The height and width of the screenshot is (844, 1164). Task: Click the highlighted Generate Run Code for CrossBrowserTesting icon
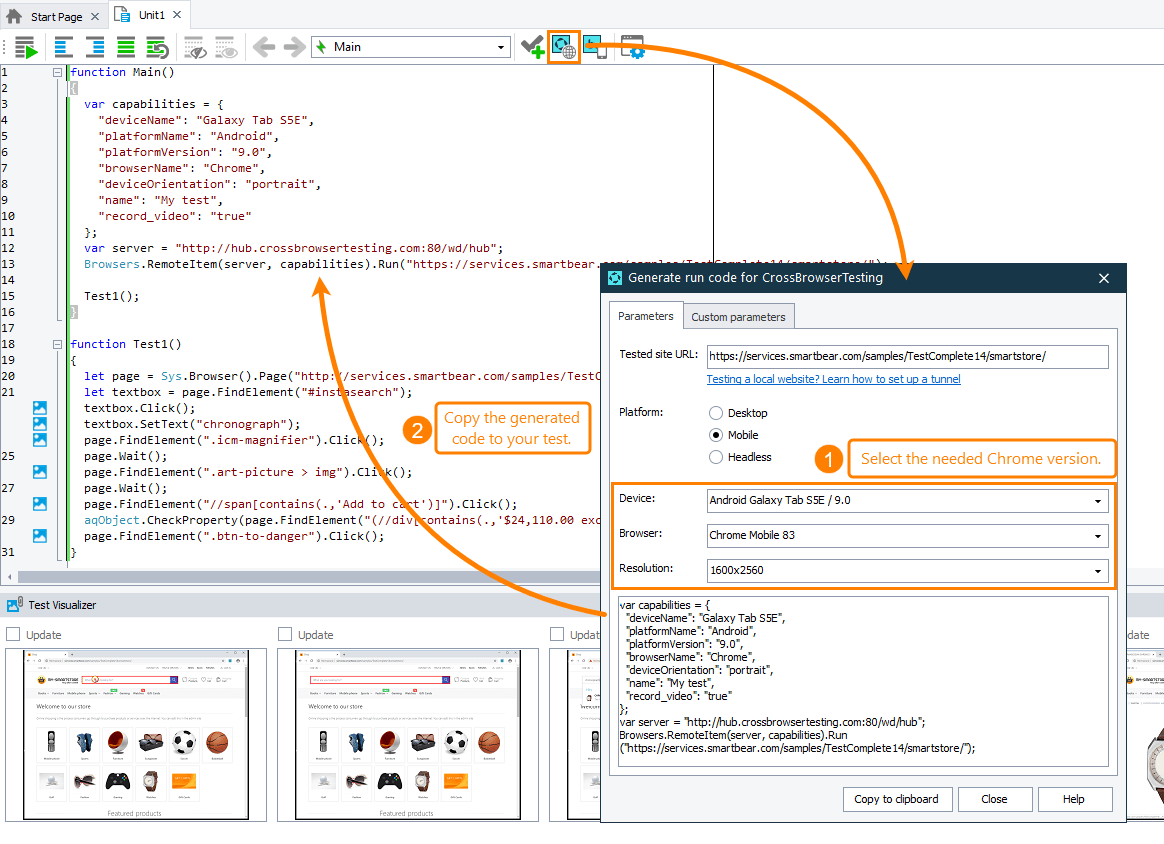click(x=563, y=47)
